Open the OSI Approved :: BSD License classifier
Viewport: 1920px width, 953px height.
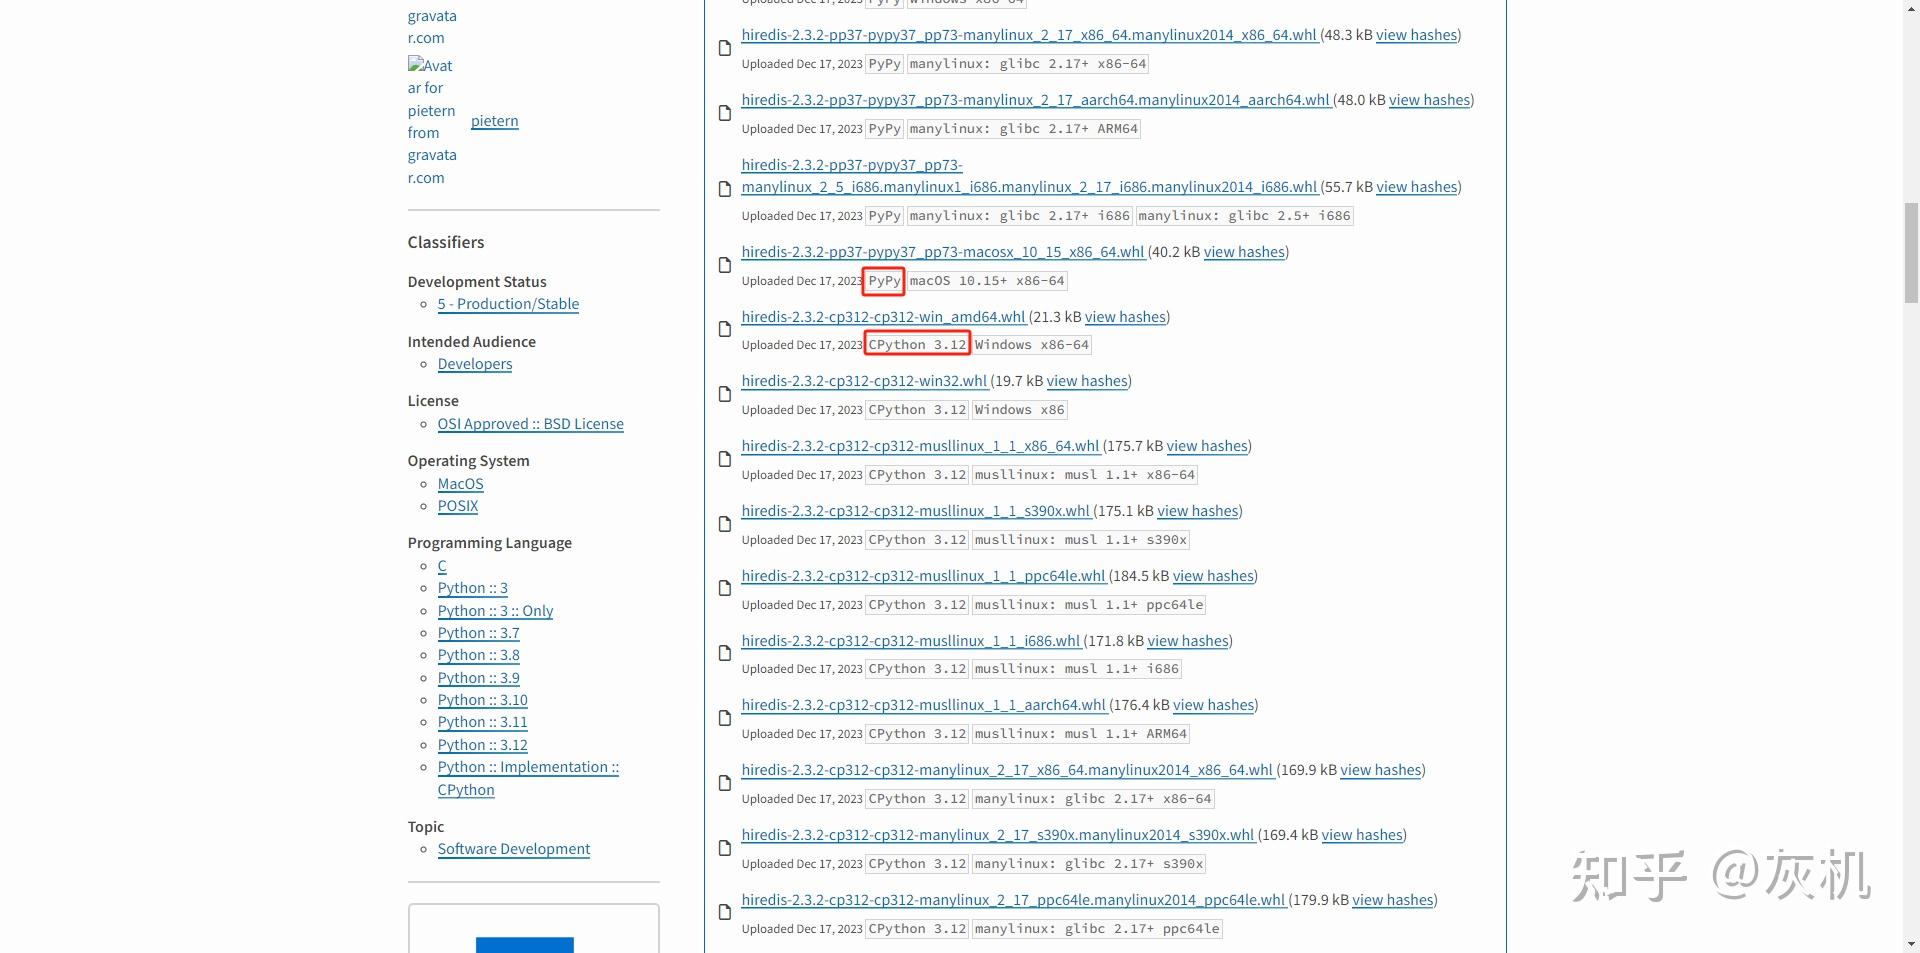[x=530, y=423]
